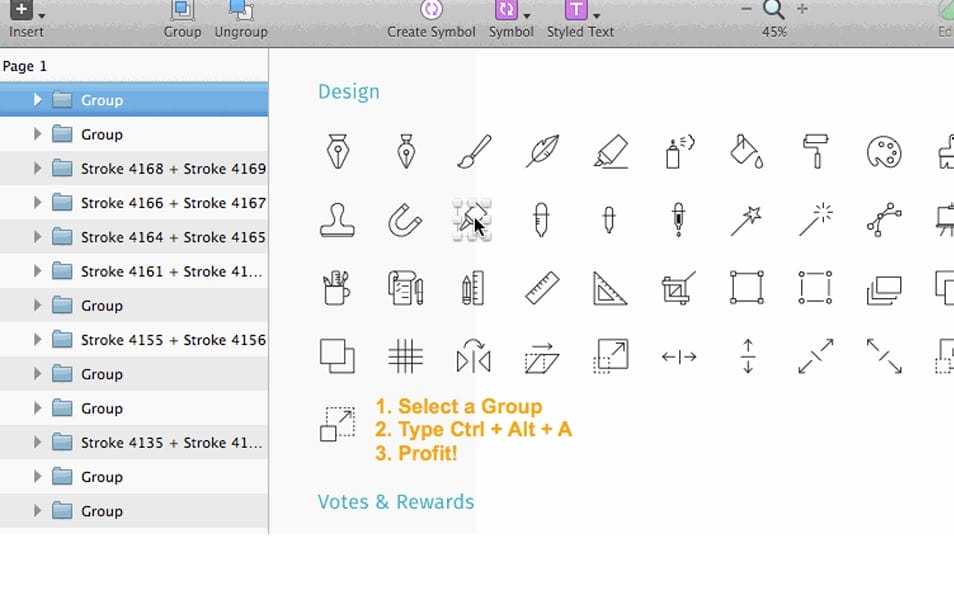Select the dashed selection box icon
The height and width of the screenshot is (600, 954).
(x=815, y=288)
